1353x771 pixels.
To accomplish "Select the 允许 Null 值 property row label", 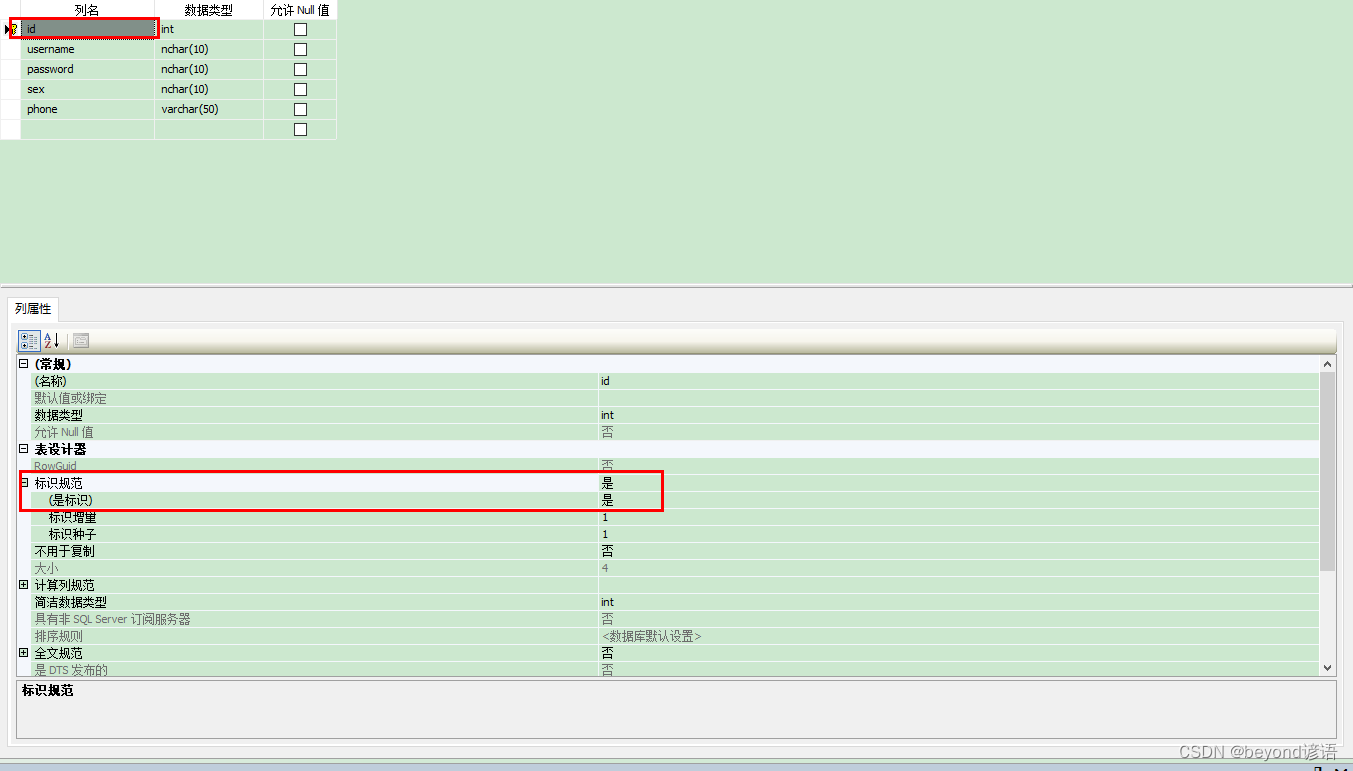I will click(x=64, y=432).
